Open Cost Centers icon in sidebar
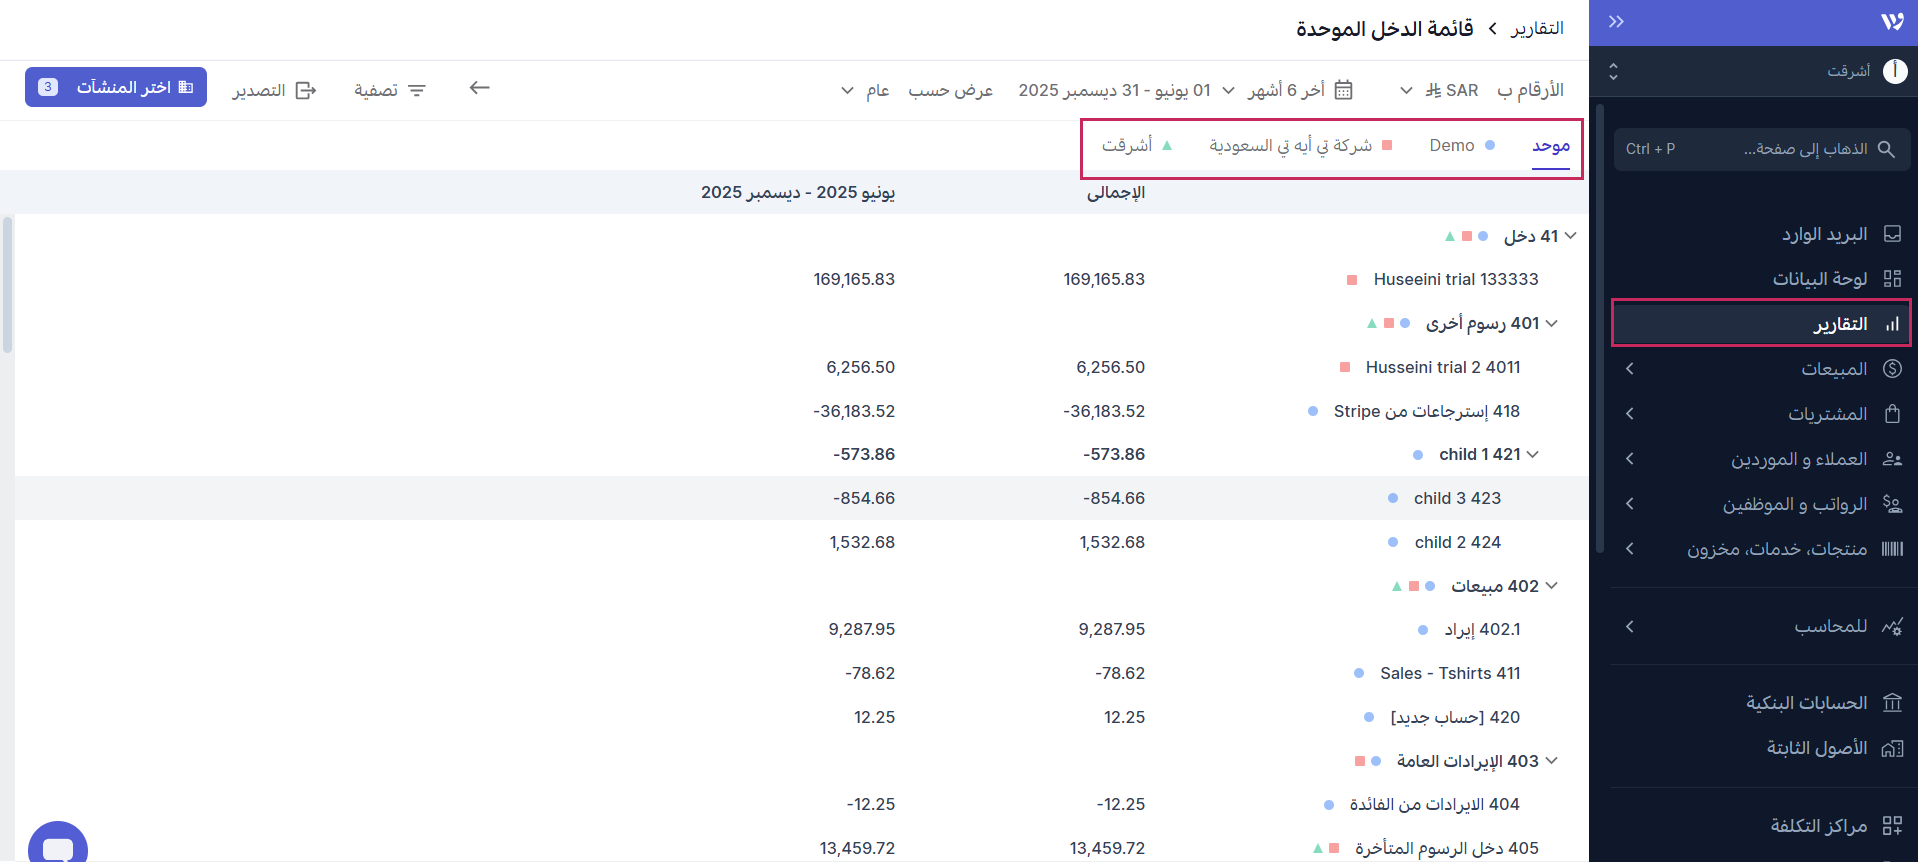This screenshot has width=1918, height=862. pos(1892,825)
